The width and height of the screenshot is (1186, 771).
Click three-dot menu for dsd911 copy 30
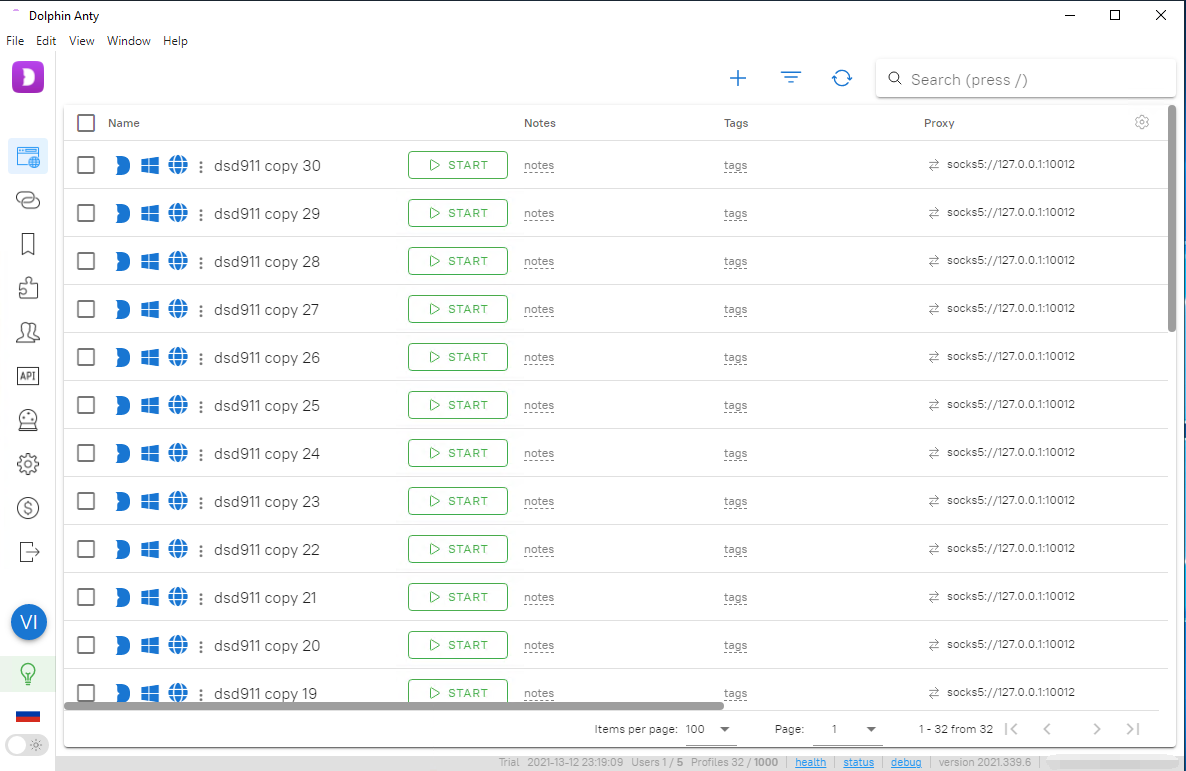click(x=200, y=166)
